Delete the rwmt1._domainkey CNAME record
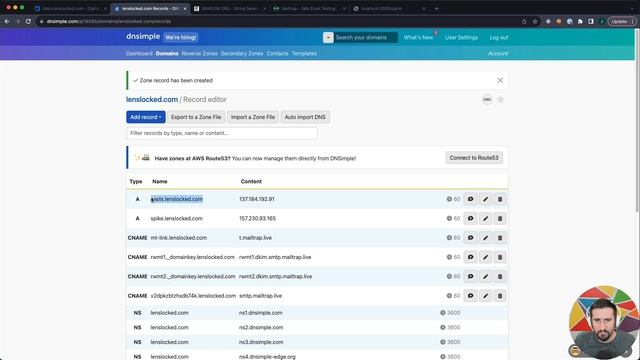 500,257
